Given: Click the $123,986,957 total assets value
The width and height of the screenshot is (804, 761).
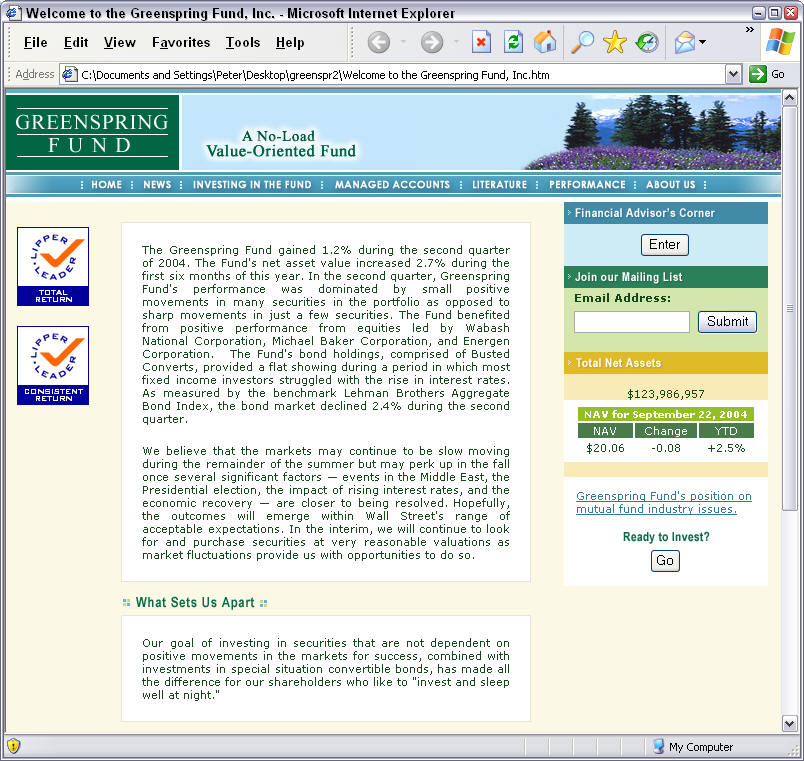Looking at the screenshot, I should point(666,394).
